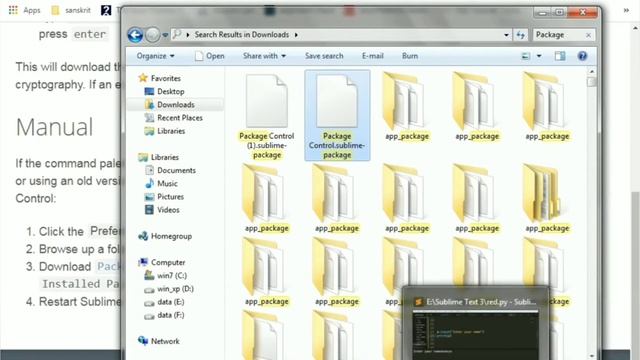640x360 pixels.
Task: Open Explorer help icon
Action: click(x=582, y=56)
